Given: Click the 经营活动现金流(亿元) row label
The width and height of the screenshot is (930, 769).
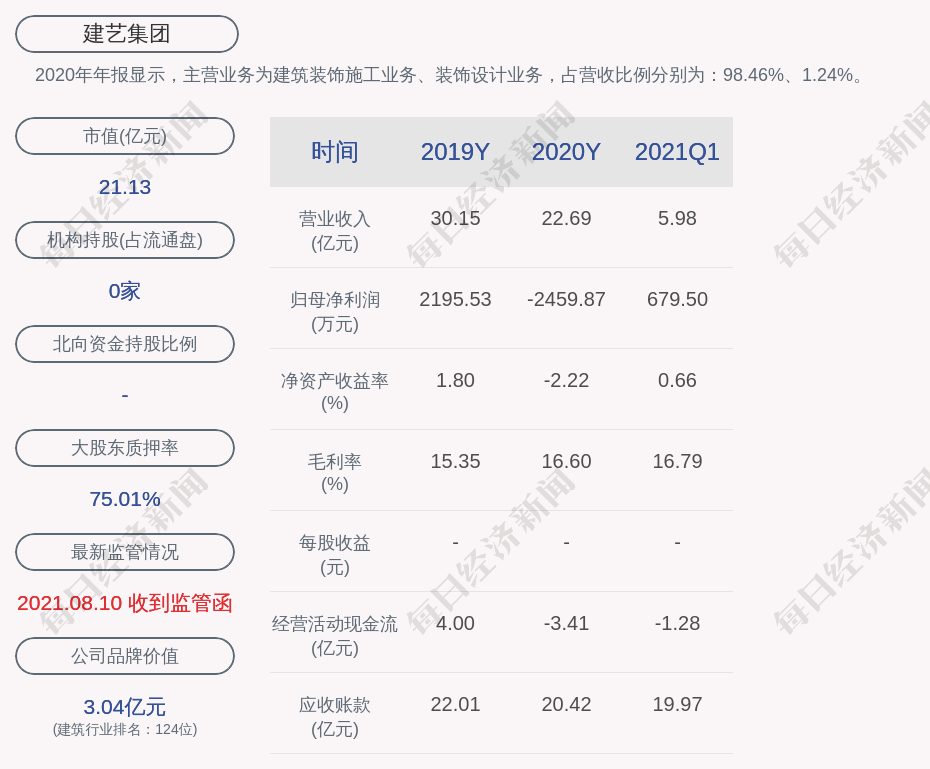Looking at the screenshot, I should (x=335, y=636).
